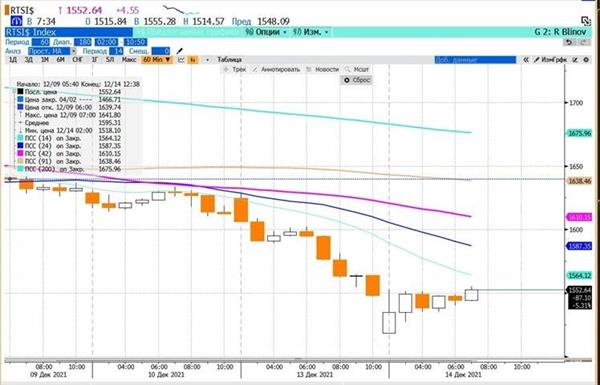This screenshot has width=600, height=385.
Task: Select the 6М range tab
Action: pos(60,60)
